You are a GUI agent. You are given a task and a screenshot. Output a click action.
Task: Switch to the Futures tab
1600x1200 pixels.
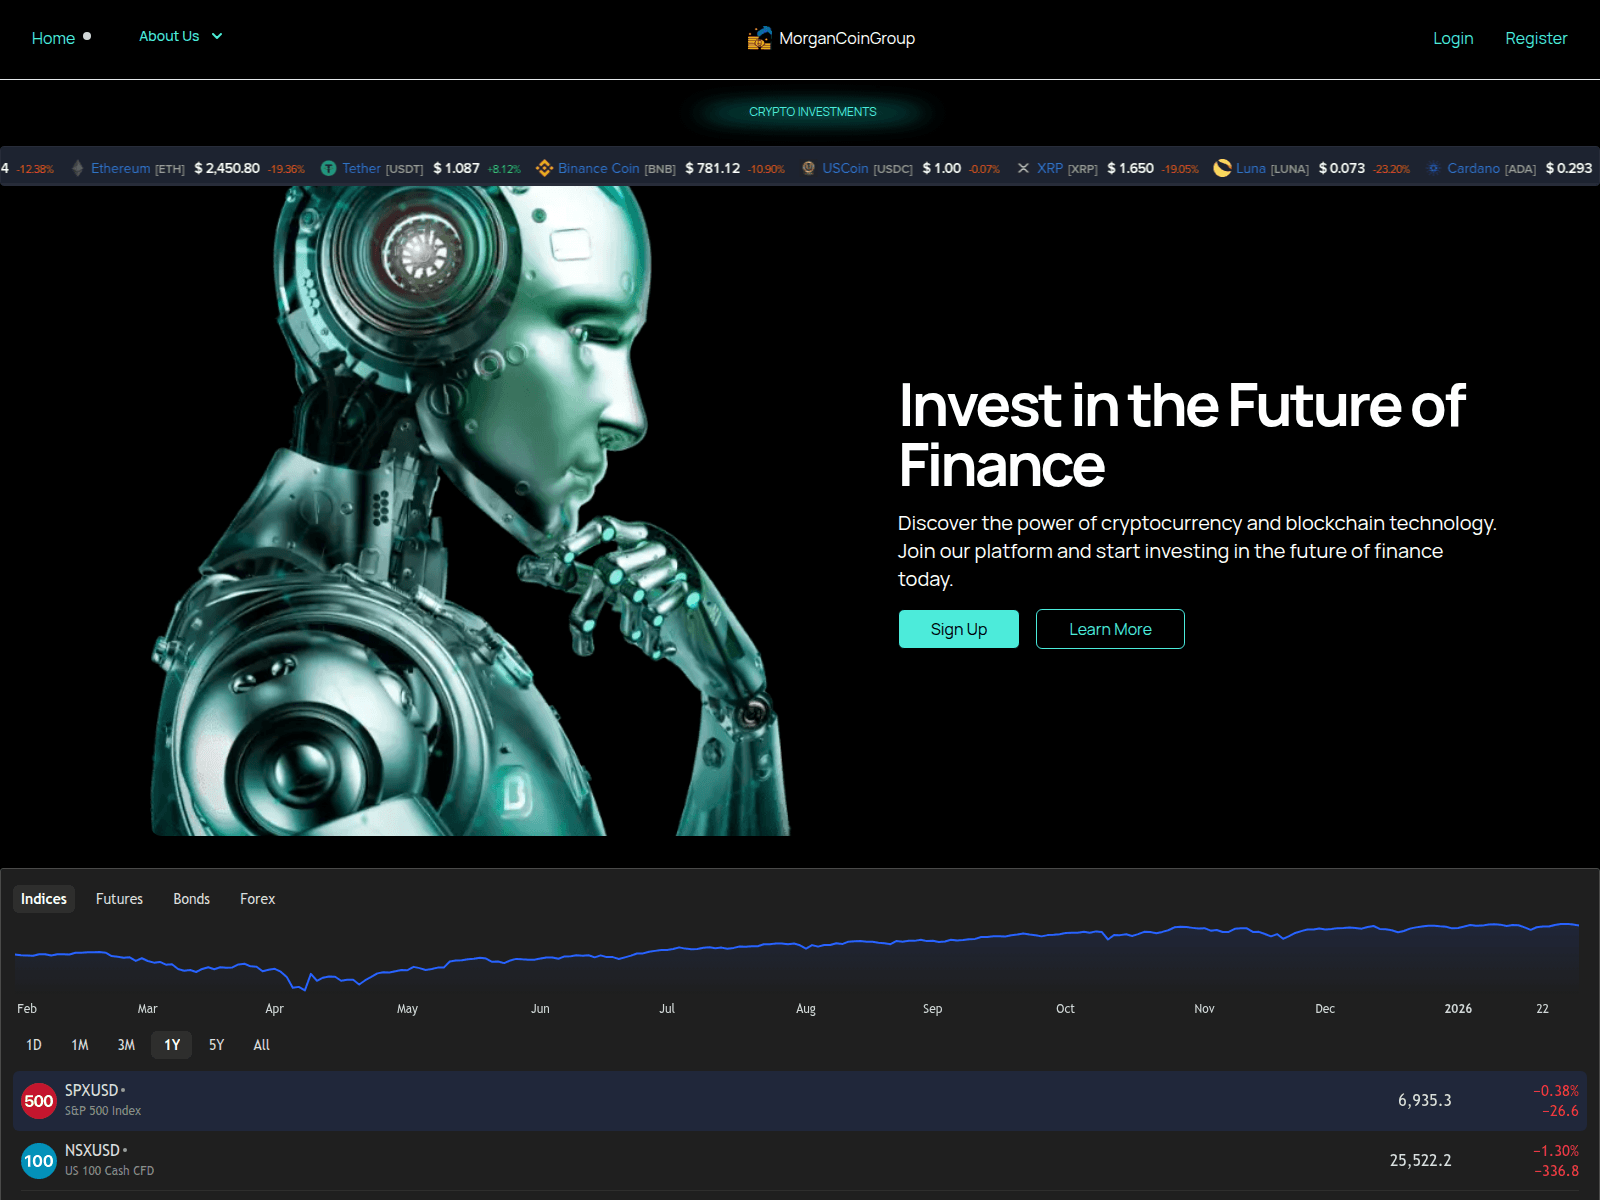(119, 898)
